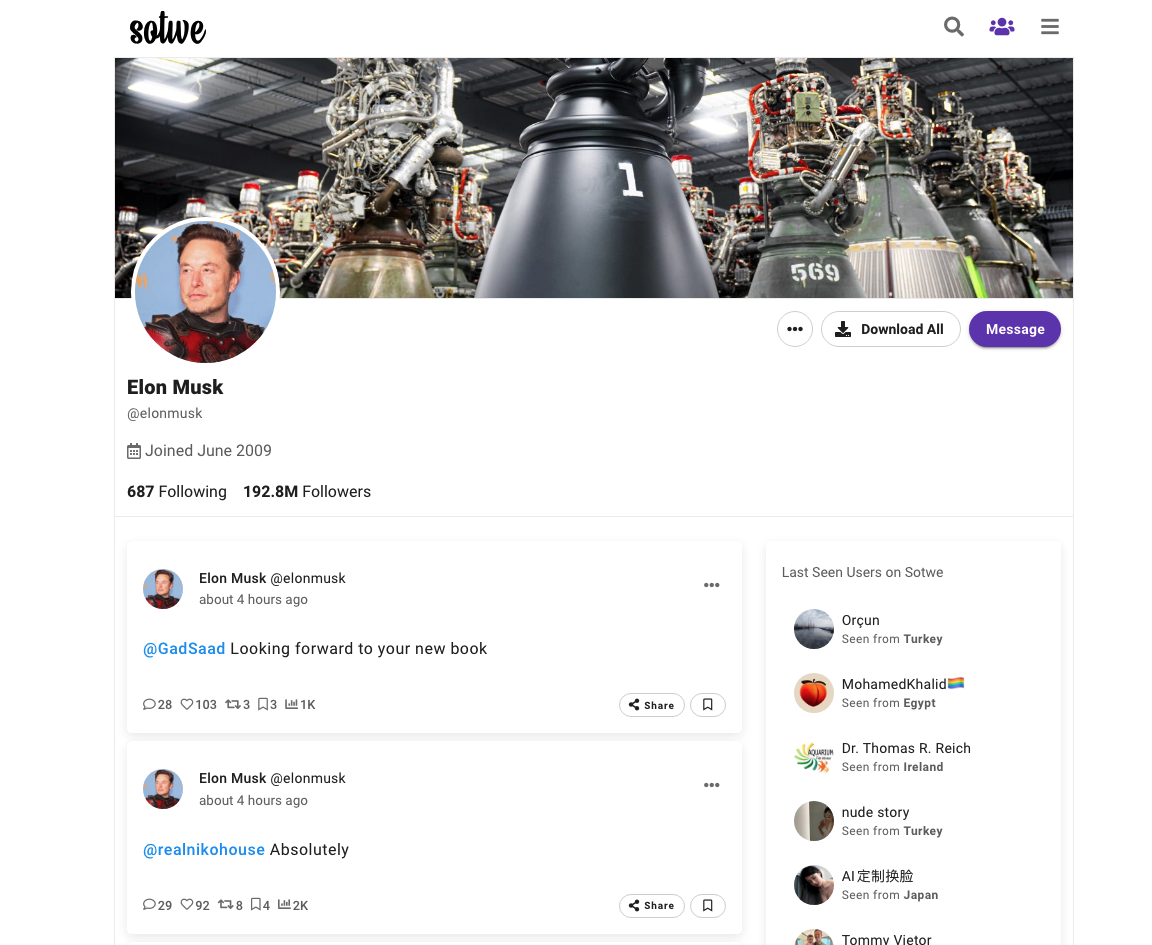This screenshot has width=1152, height=945.
Task: Open the hamburger menu icon
Action: pos(1050,27)
